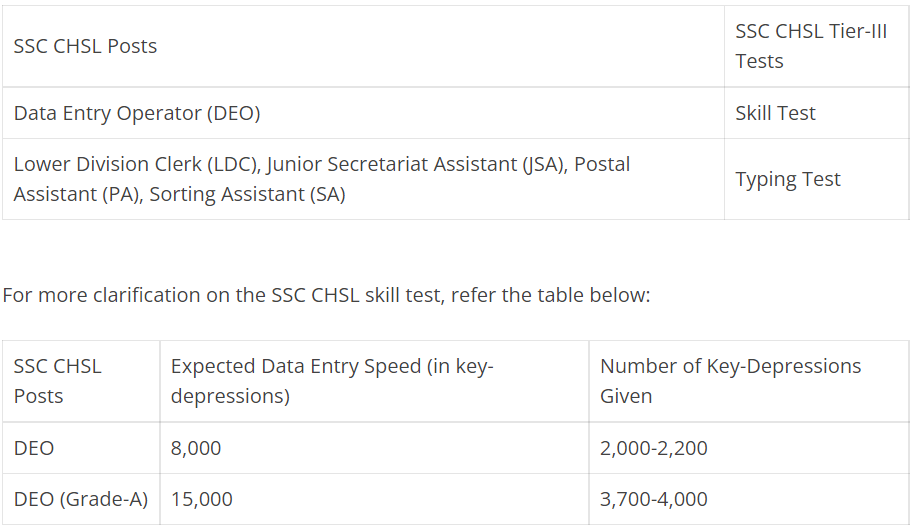Select the 'Sorting Assistant (SA)' text
This screenshot has width=915, height=532.
(247, 194)
